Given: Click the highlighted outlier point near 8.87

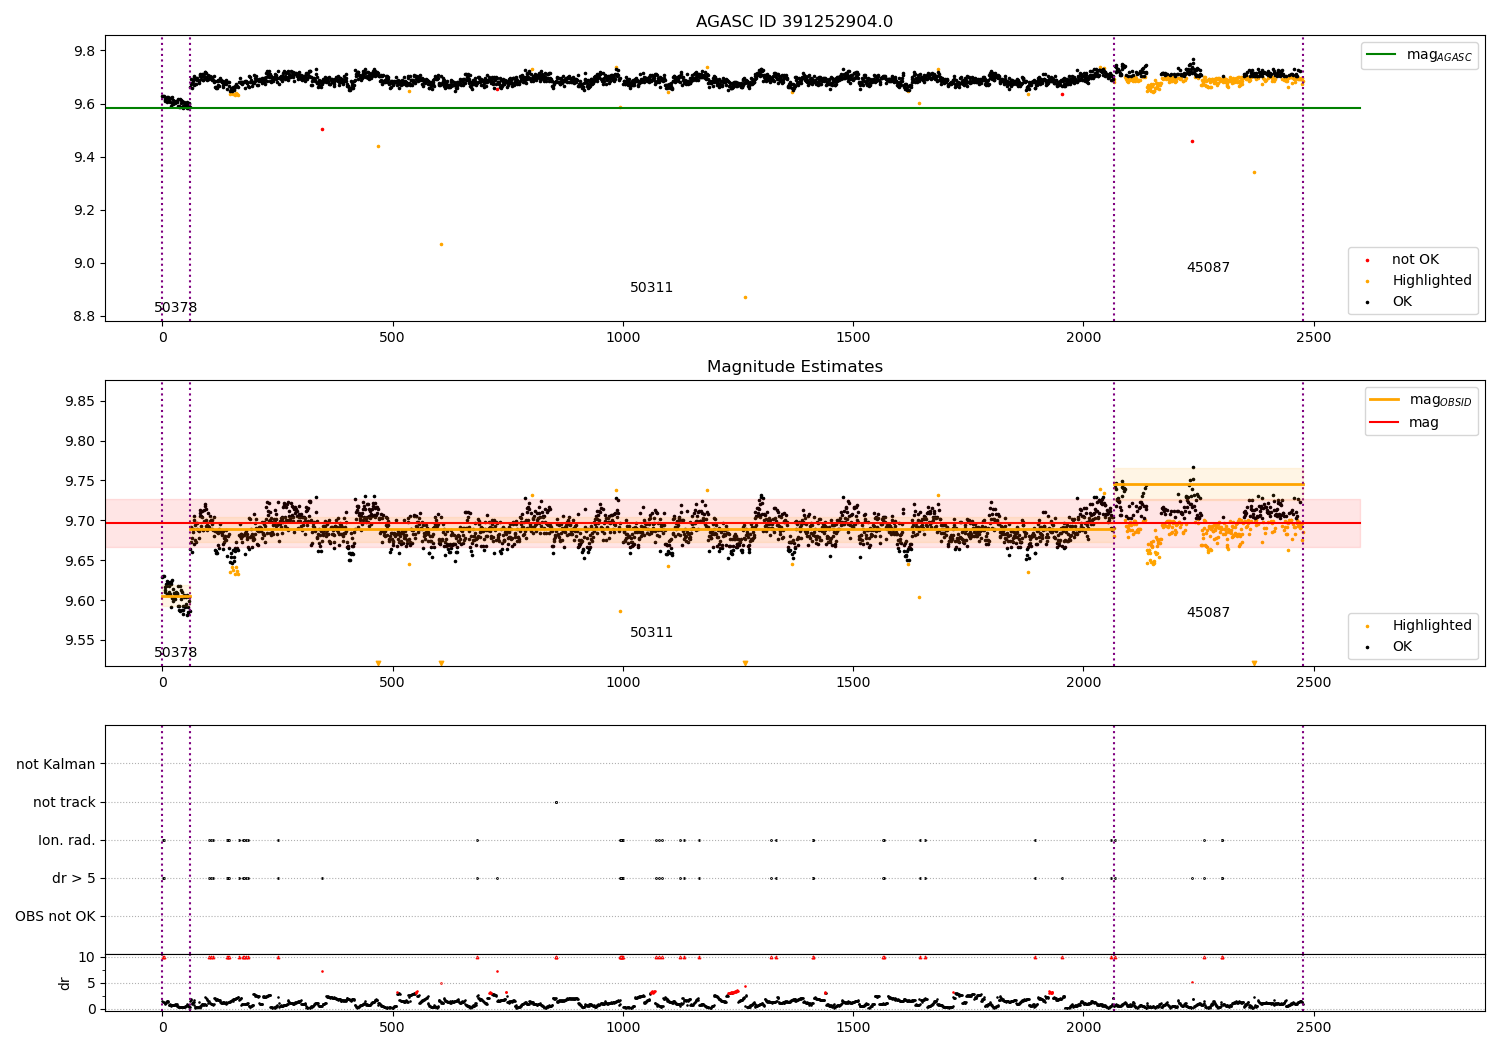Looking at the screenshot, I should coord(745,297).
